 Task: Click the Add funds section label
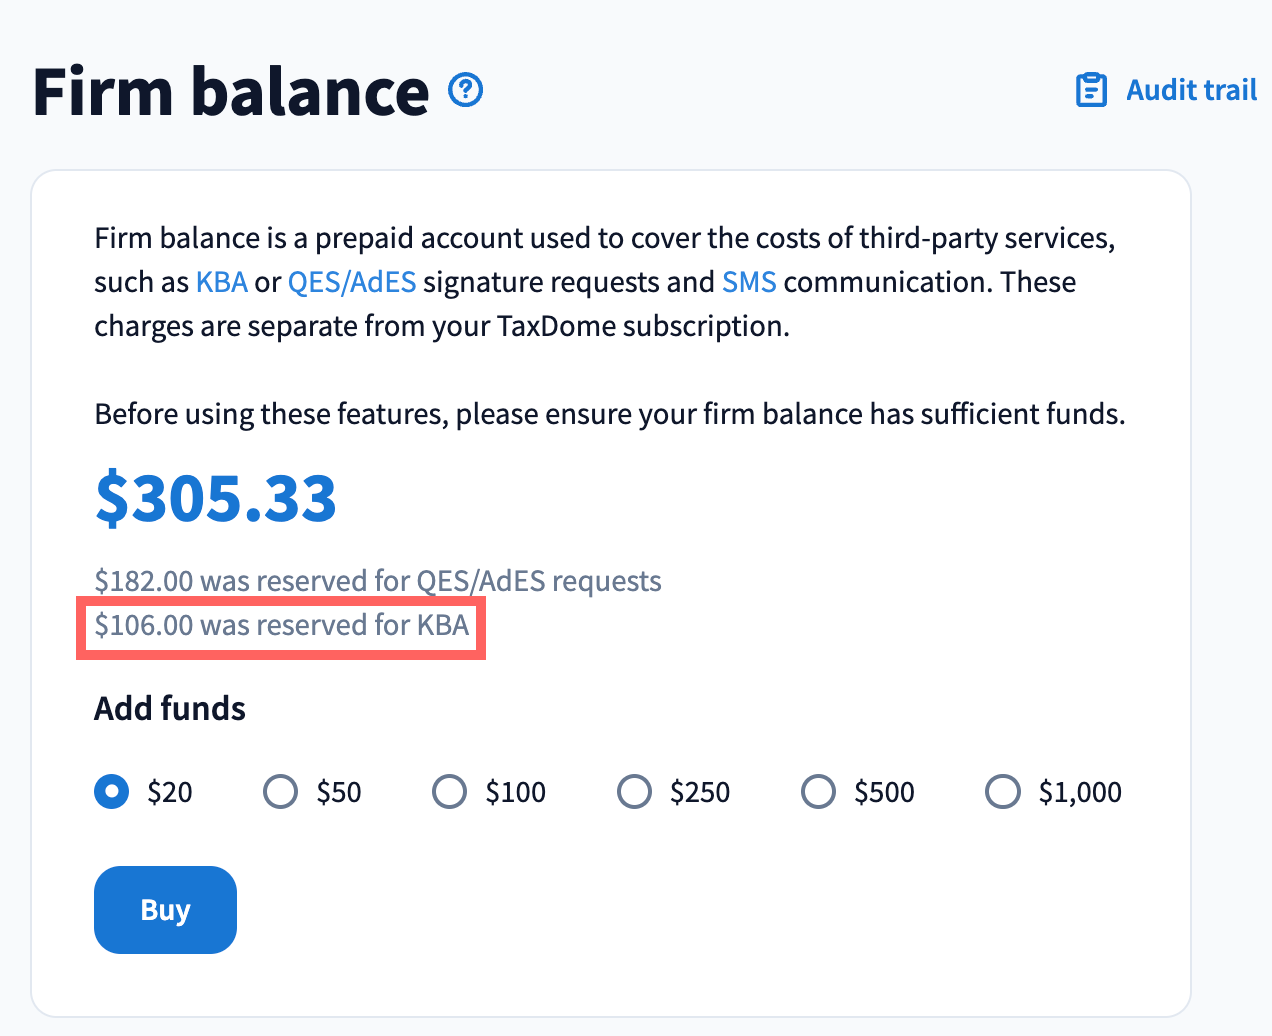tap(170, 709)
